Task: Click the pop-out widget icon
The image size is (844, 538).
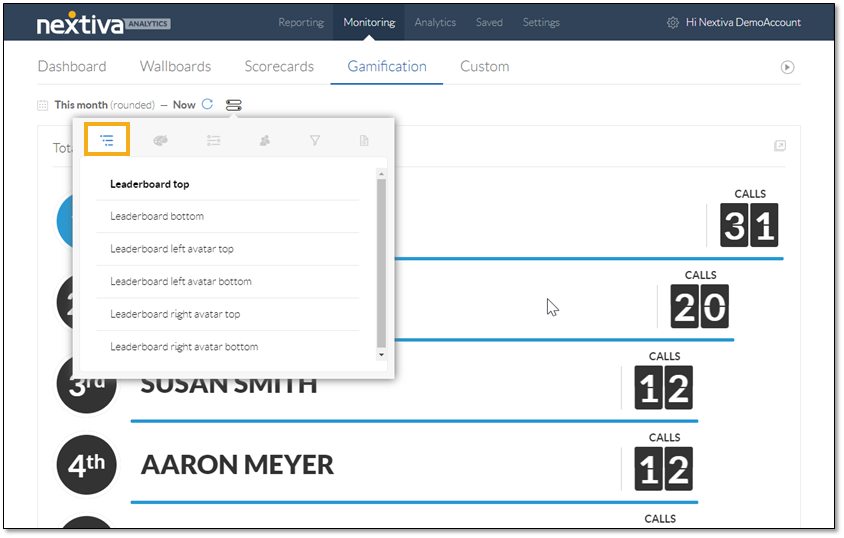Action: [x=779, y=146]
